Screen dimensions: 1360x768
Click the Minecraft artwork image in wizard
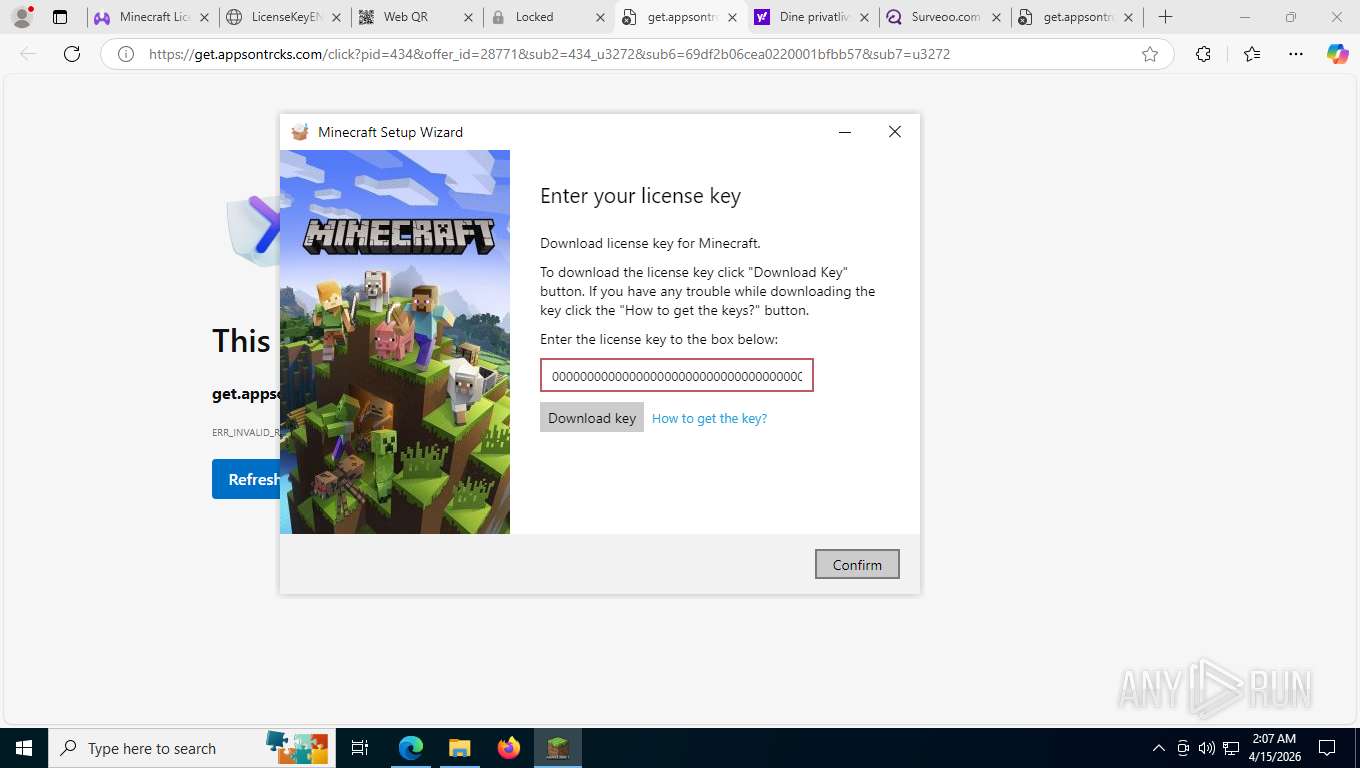(395, 342)
